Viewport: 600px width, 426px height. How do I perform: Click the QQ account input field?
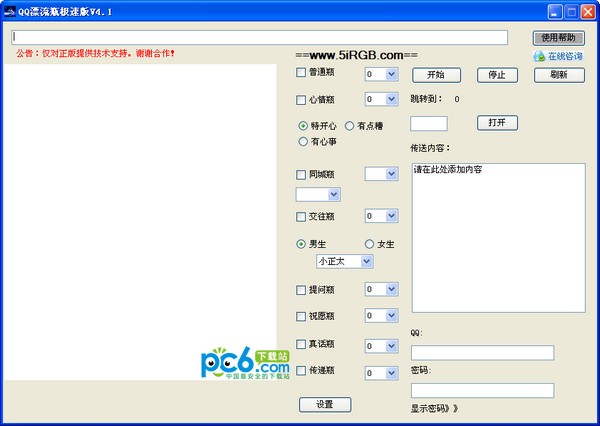tap(482, 353)
